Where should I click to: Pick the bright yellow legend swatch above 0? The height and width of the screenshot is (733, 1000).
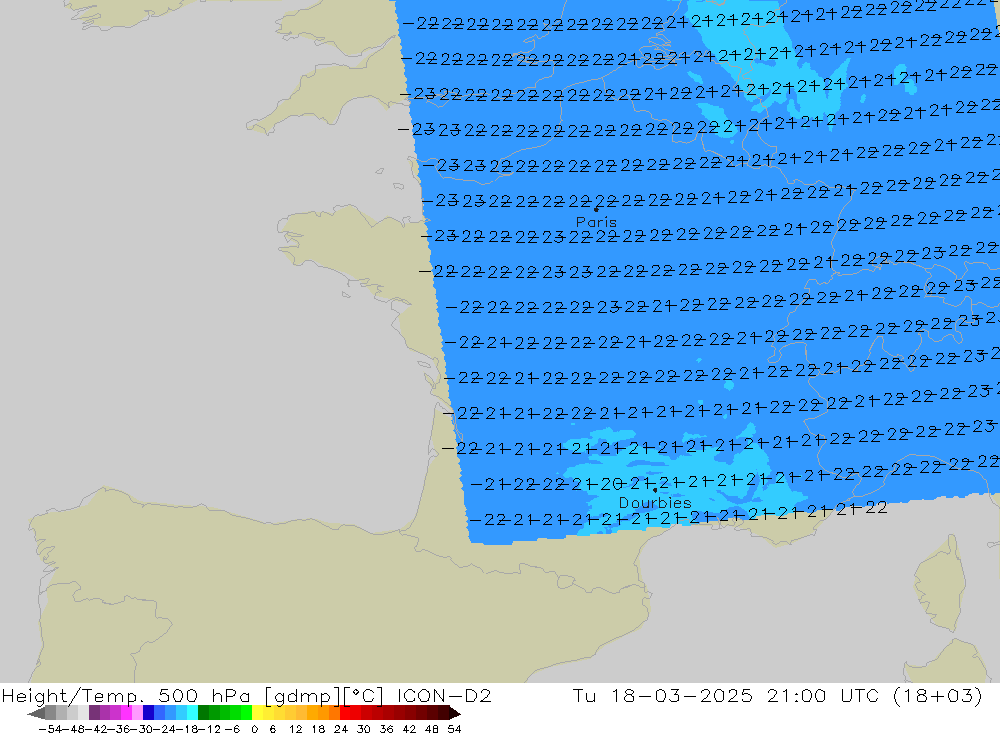[x=258, y=713]
